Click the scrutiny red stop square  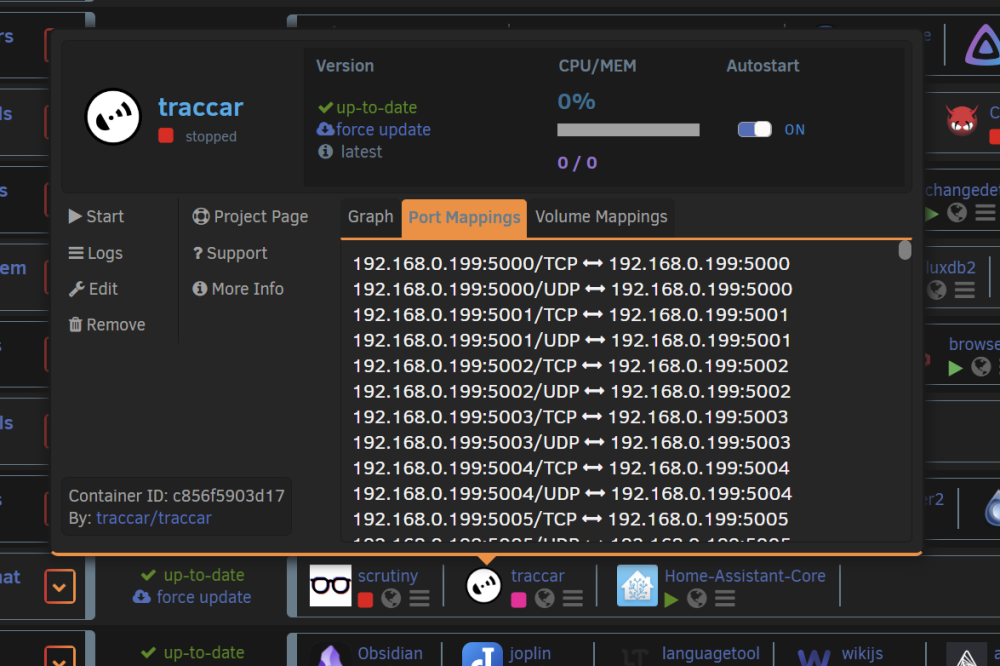pyautogui.click(x=365, y=600)
